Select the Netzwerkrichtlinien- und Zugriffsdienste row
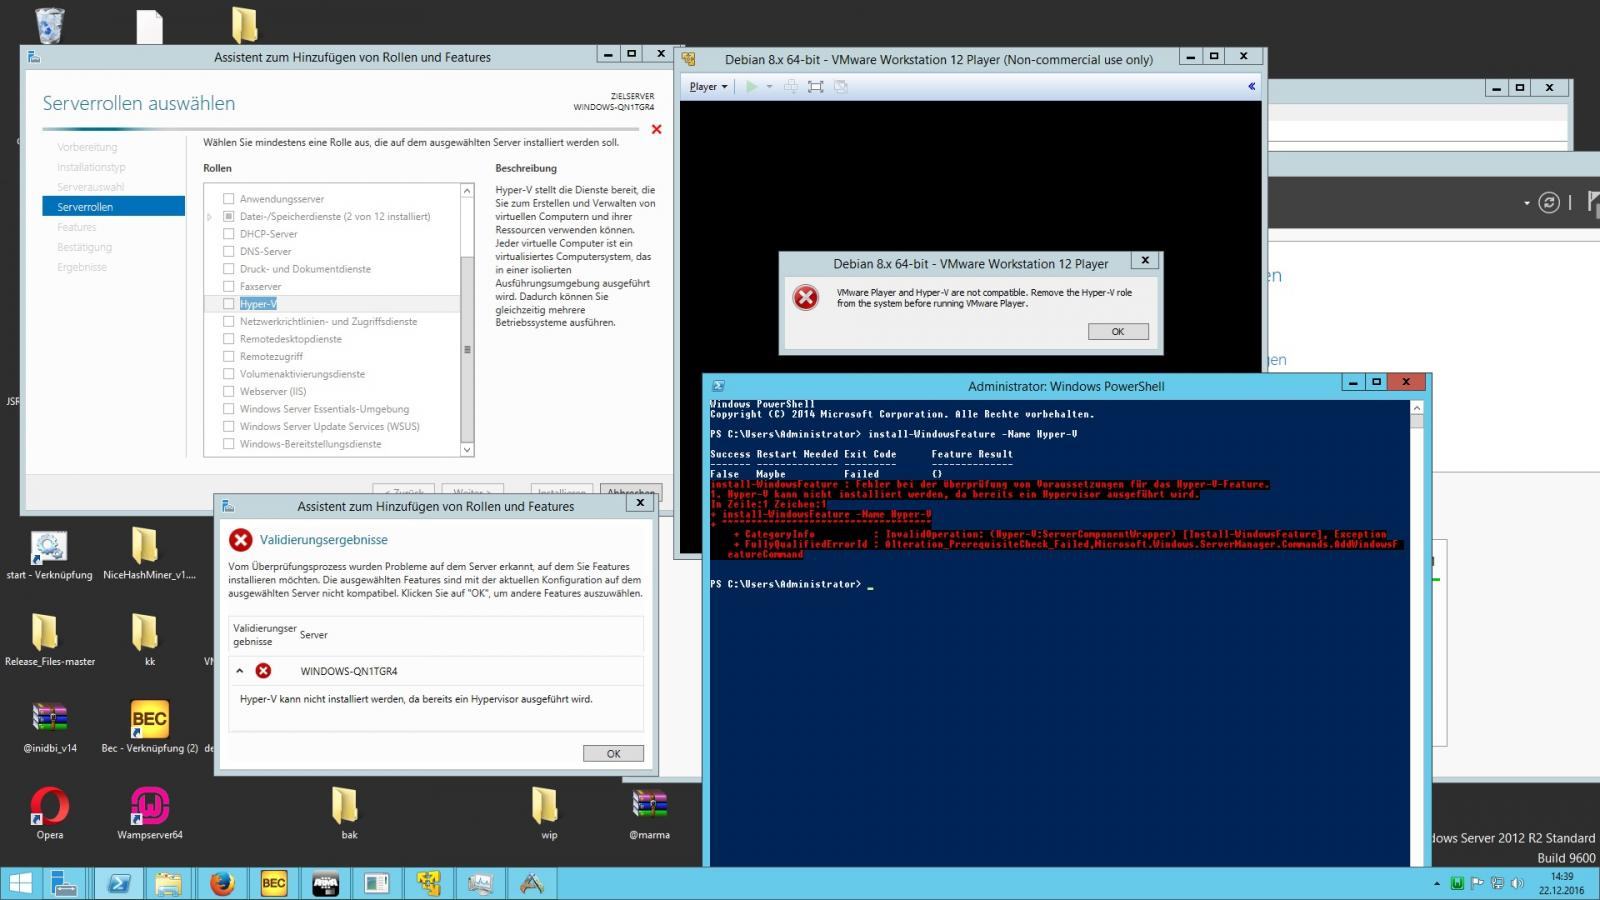The image size is (1600, 900). pyautogui.click(x=328, y=322)
